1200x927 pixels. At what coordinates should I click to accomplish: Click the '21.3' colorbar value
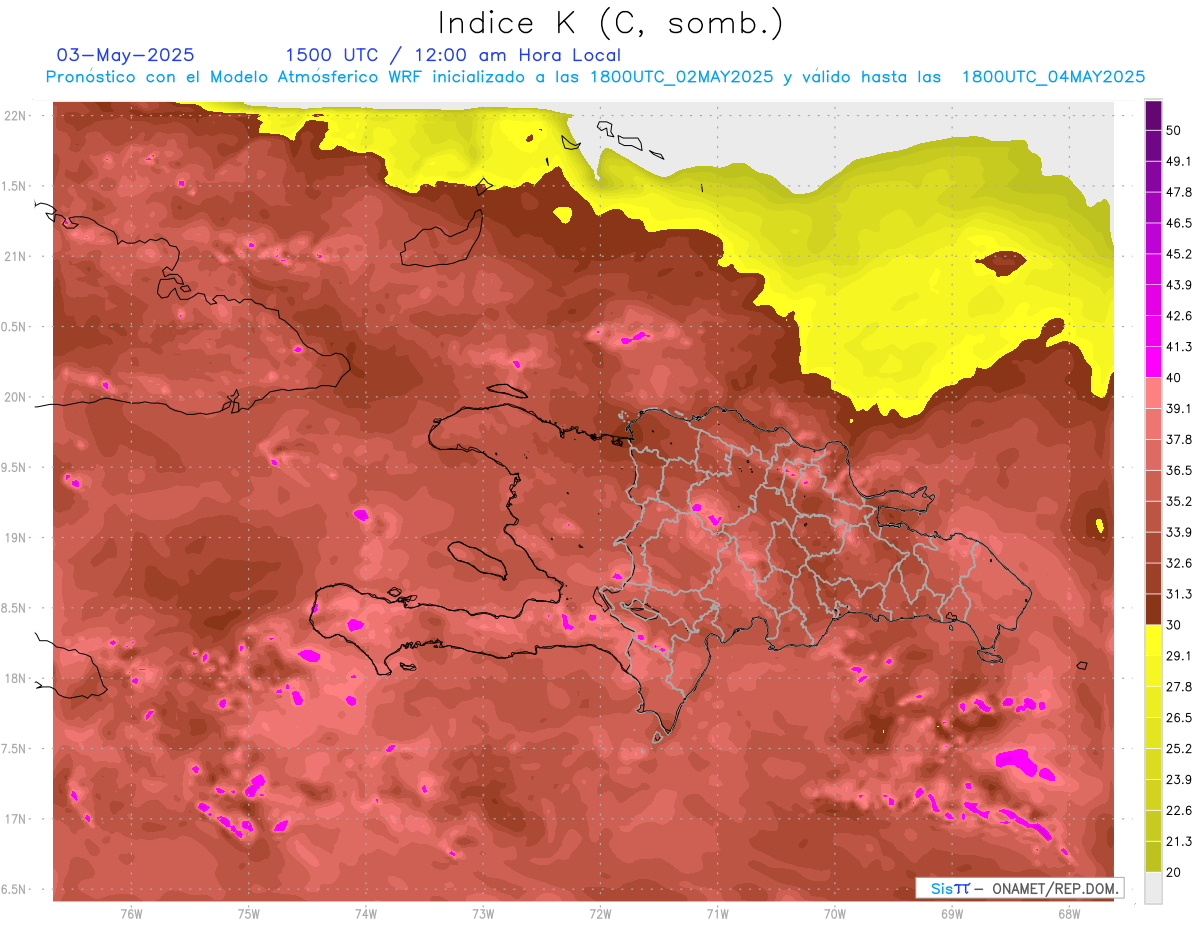(x=1179, y=841)
